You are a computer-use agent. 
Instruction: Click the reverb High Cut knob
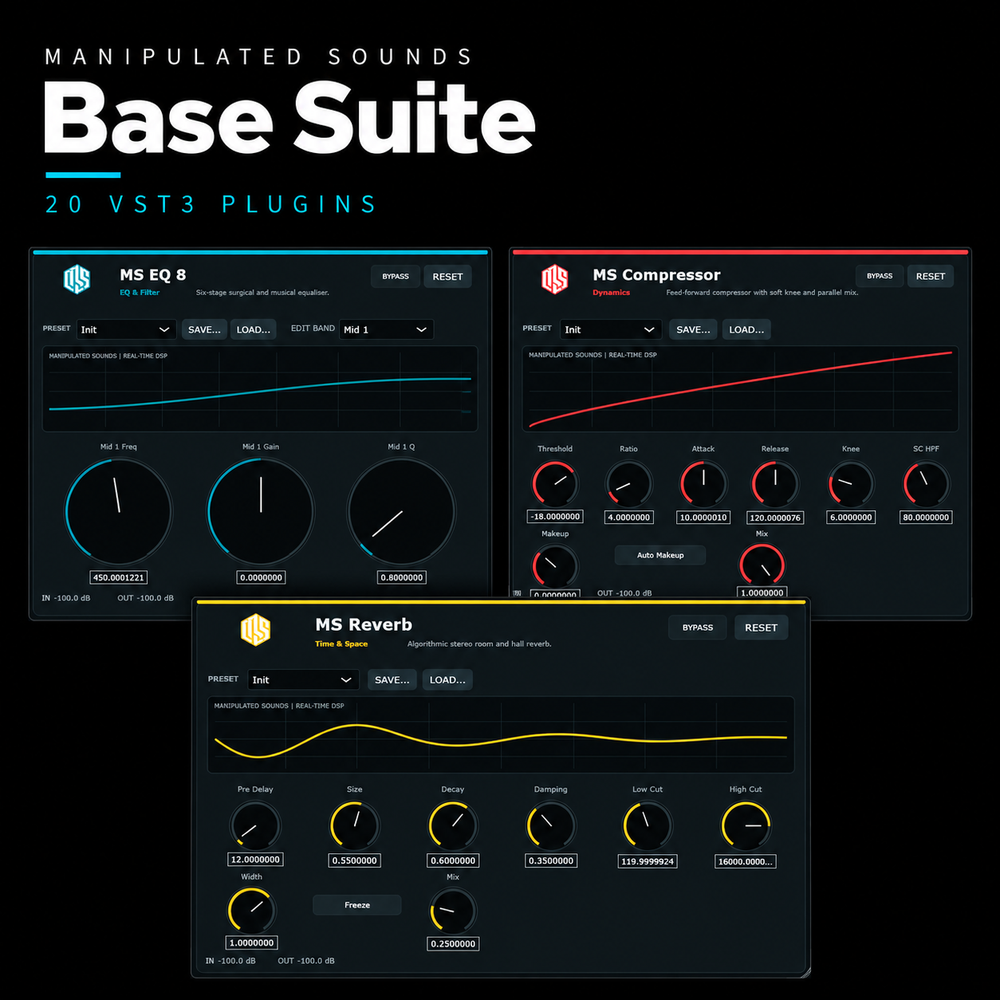click(746, 826)
